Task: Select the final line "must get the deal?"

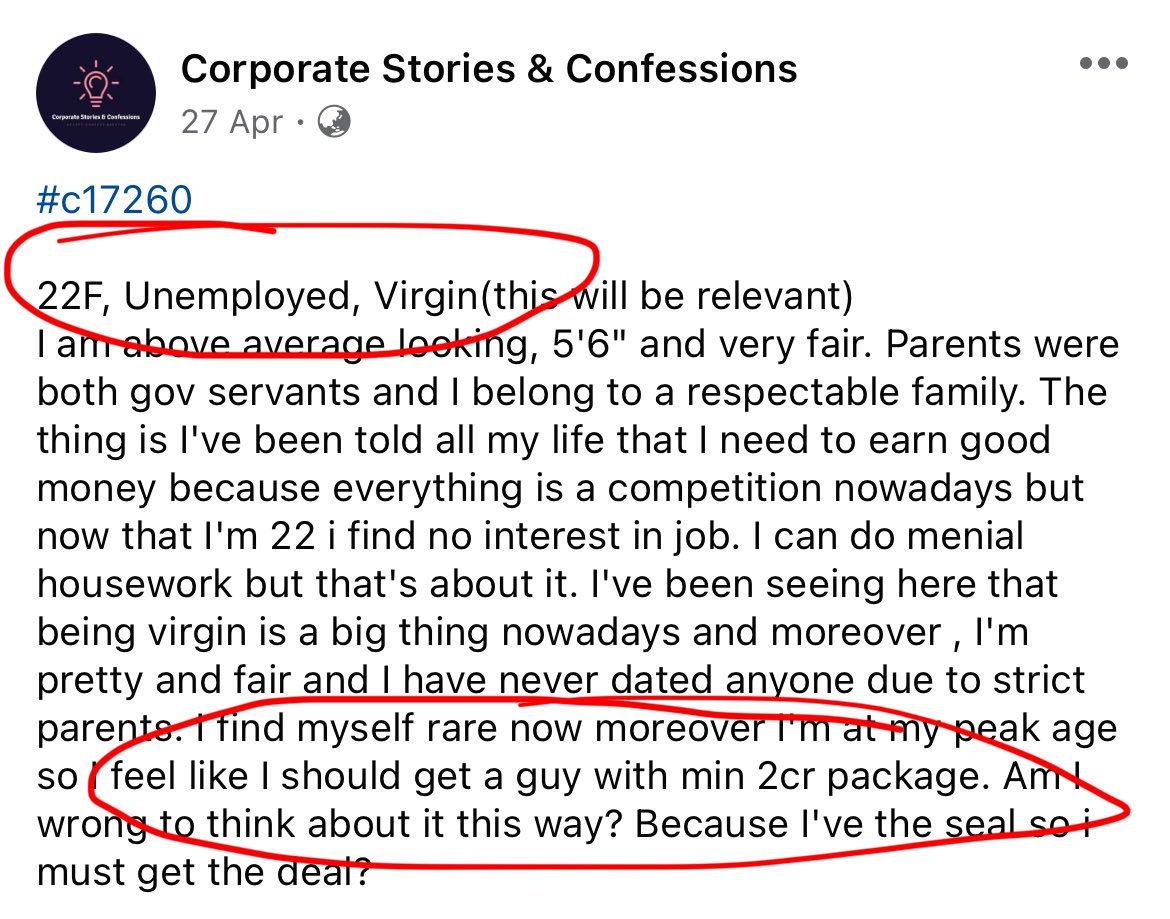Action: click(x=204, y=872)
